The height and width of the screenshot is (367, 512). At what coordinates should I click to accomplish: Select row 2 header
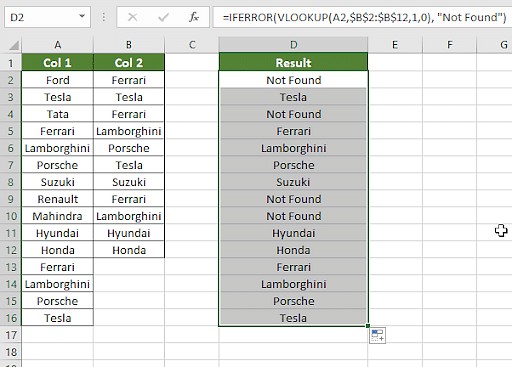click(11, 80)
